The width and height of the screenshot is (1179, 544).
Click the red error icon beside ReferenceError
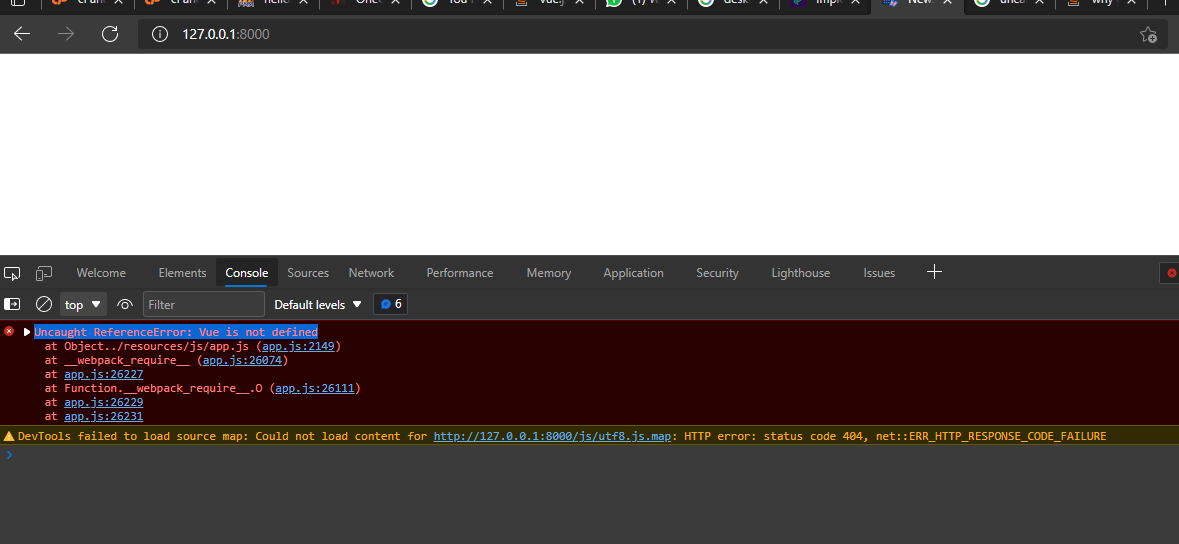pyautogui.click(x=9, y=331)
